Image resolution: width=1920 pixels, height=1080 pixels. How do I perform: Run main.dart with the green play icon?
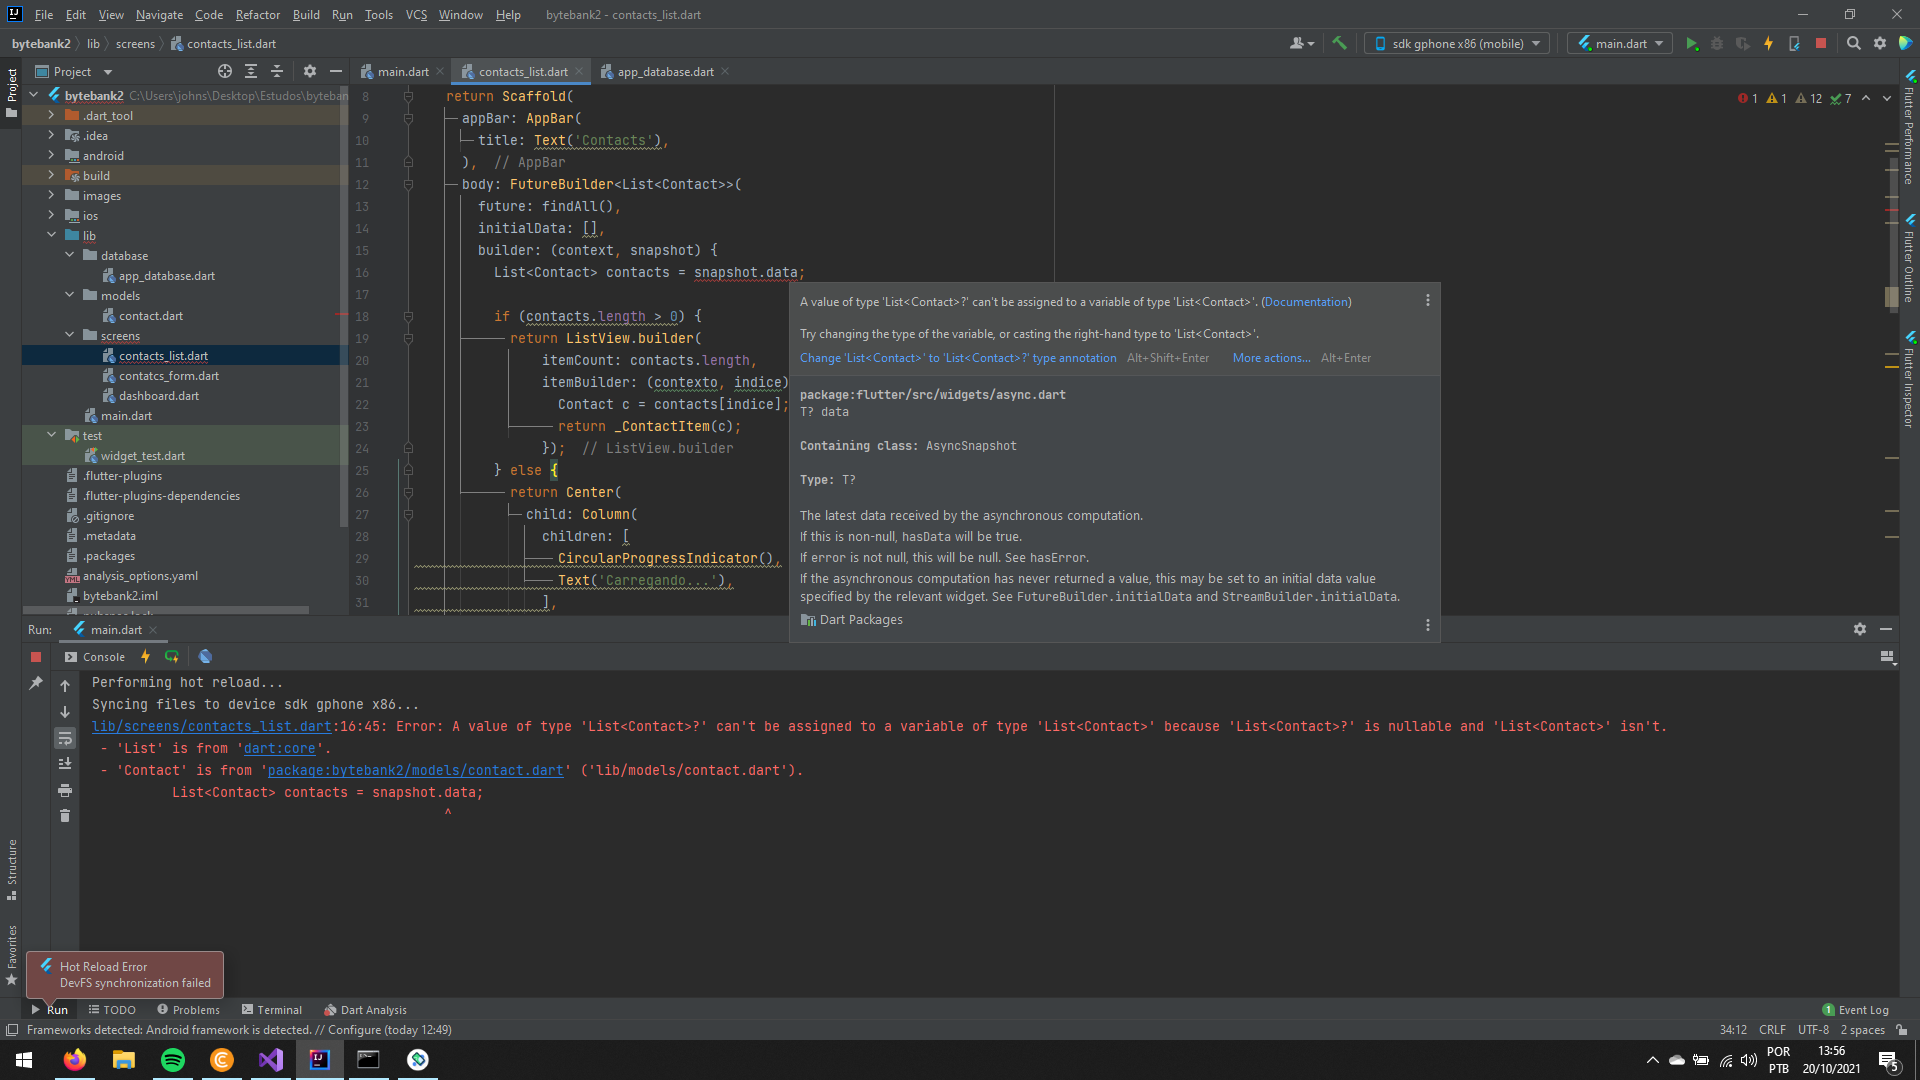pyautogui.click(x=1692, y=43)
